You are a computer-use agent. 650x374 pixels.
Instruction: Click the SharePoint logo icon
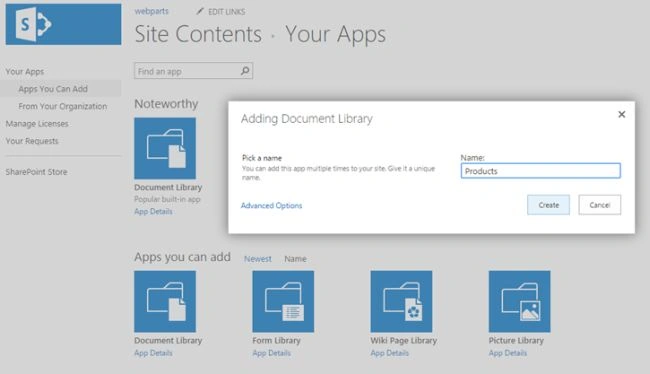click(x=33, y=24)
